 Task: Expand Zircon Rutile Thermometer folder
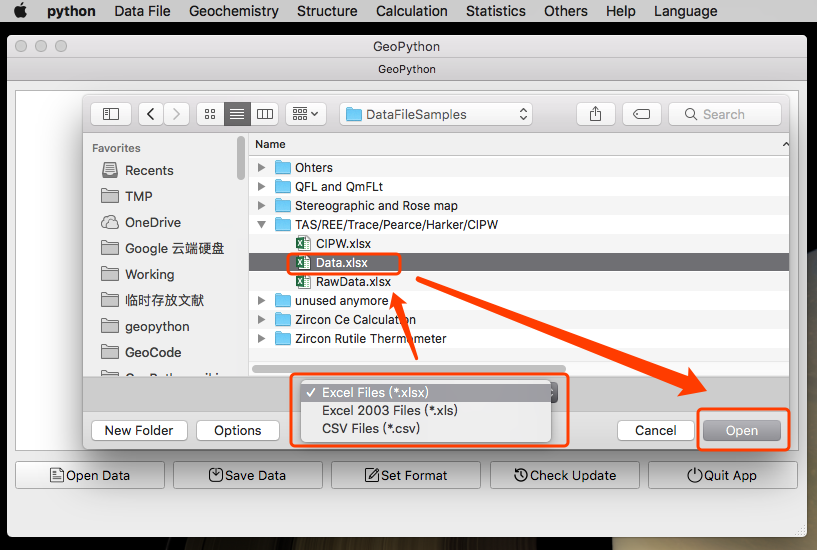(x=262, y=339)
